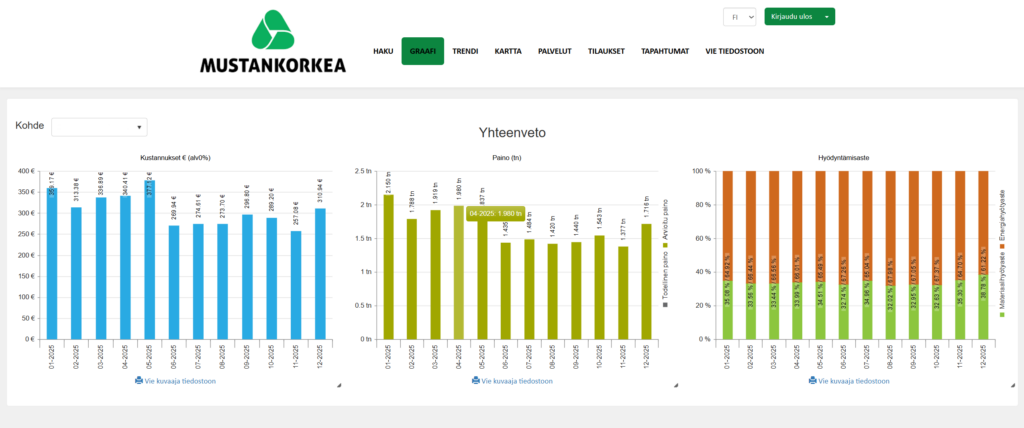The width and height of the screenshot is (1024, 428).
Task: Click printer icon under Paino chart
Action: pyautogui.click(x=475, y=381)
